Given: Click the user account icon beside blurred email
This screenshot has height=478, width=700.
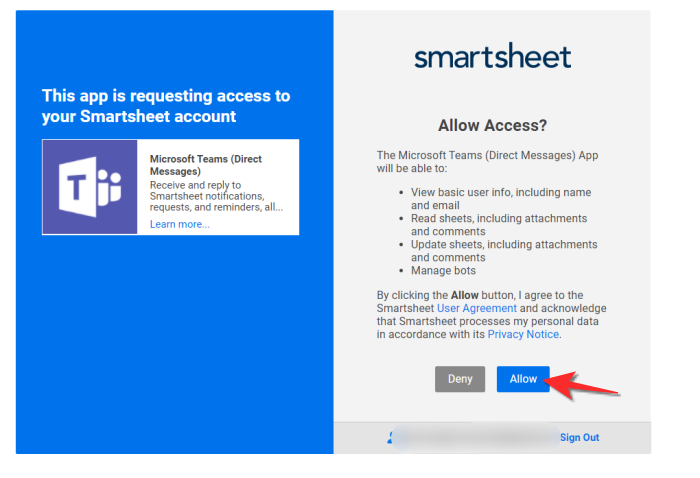Looking at the screenshot, I should coord(391,437).
